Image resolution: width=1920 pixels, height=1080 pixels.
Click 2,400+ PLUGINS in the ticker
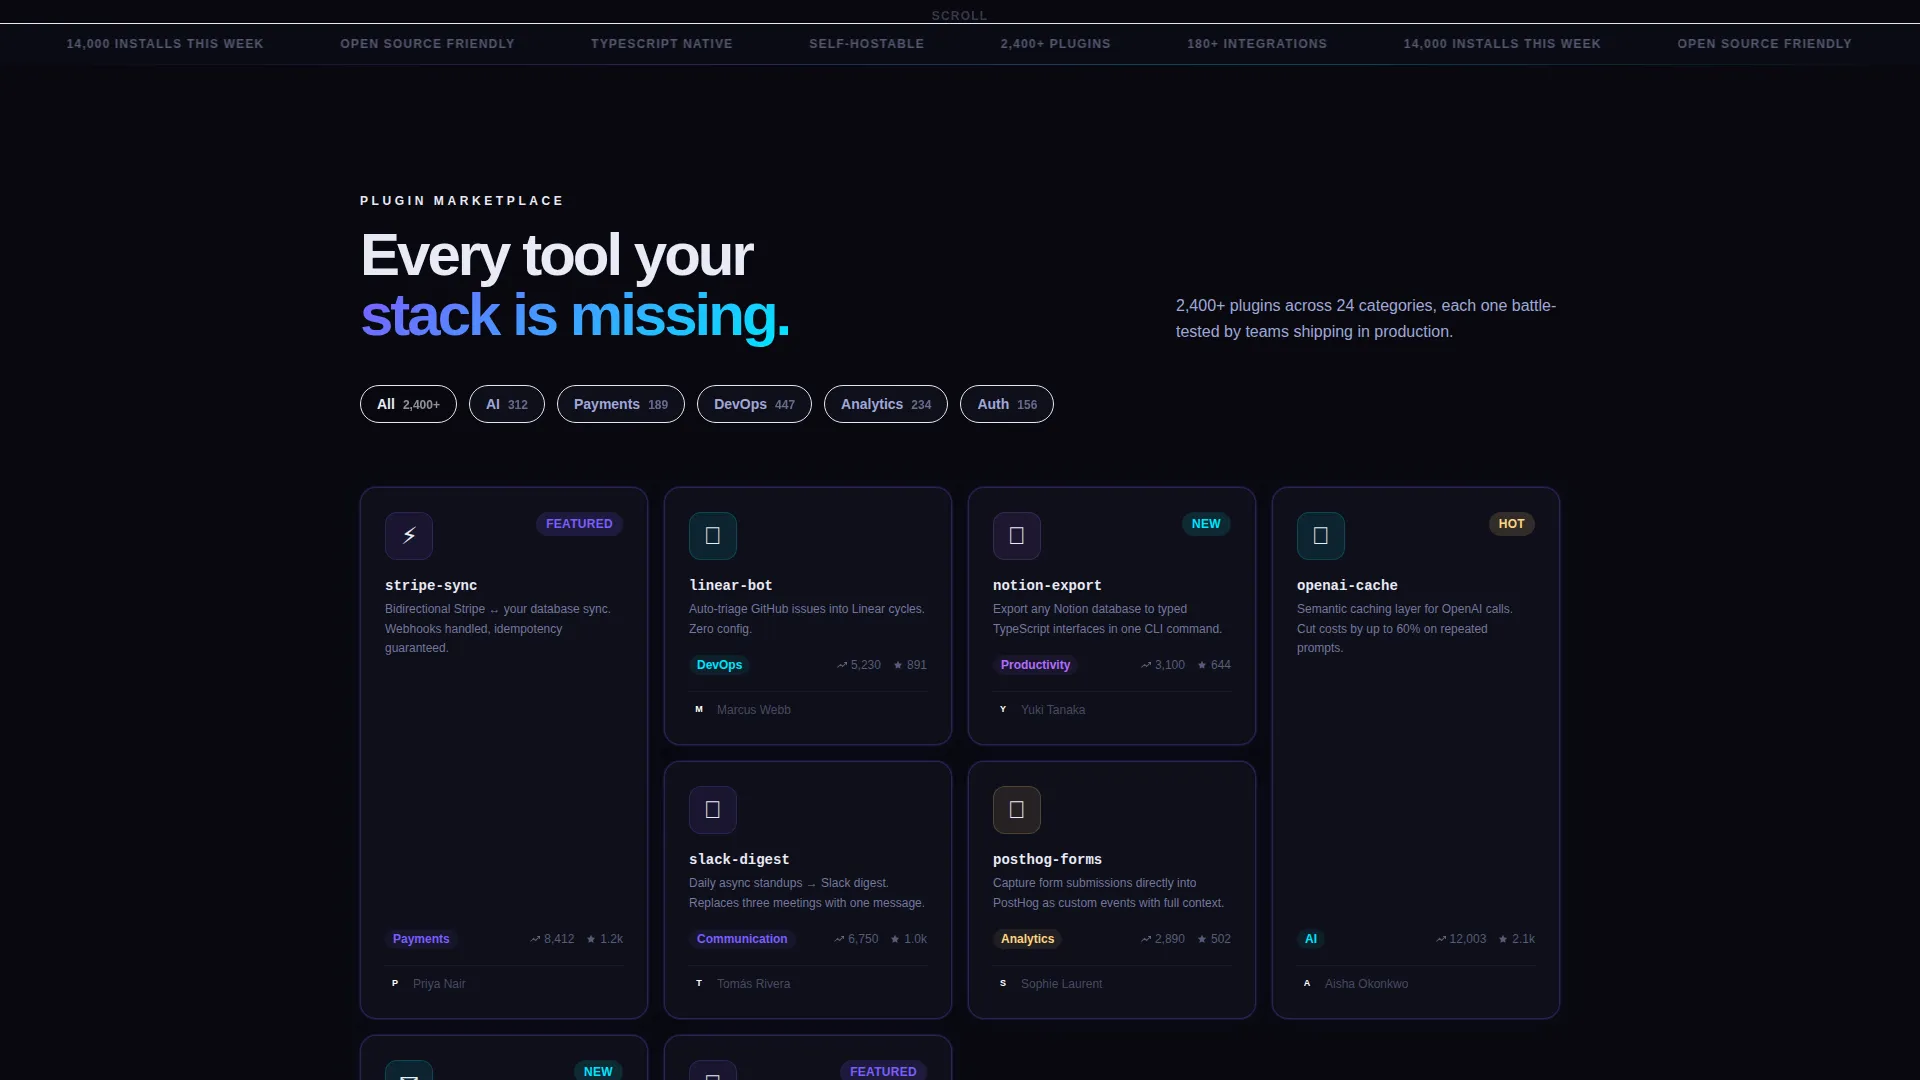point(1056,44)
